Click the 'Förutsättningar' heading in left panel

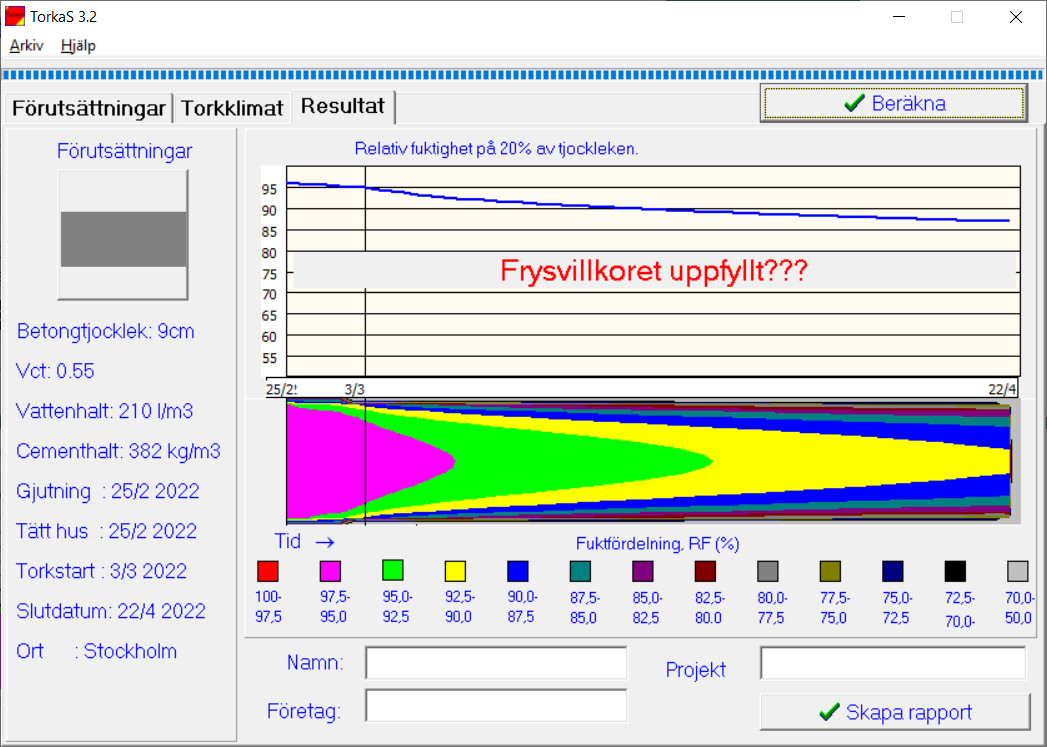[124, 151]
